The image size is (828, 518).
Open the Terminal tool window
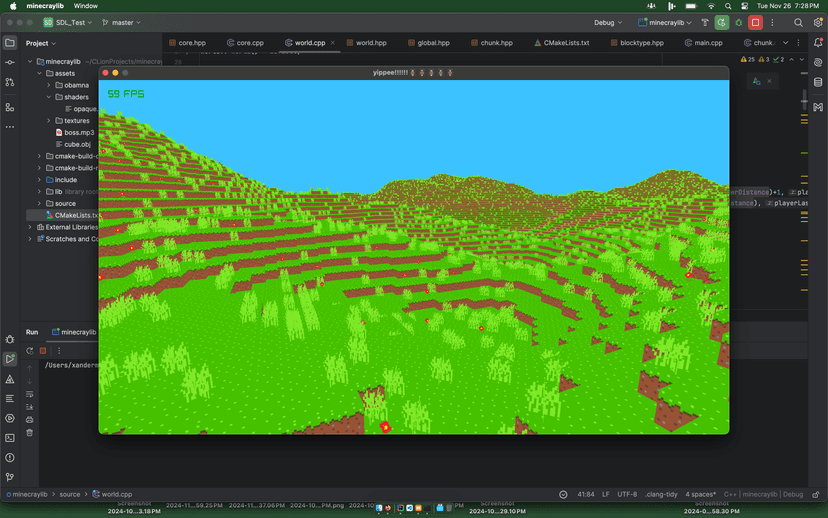point(10,438)
